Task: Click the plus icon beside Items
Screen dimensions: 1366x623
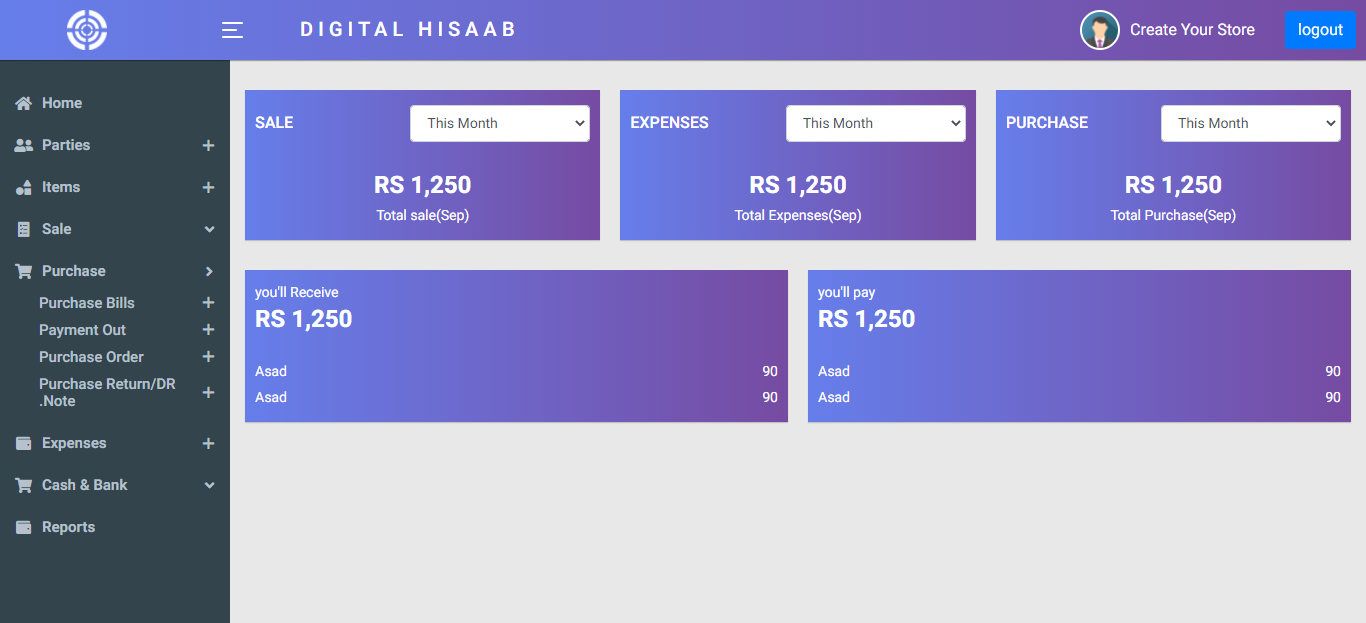Action: (208, 188)
